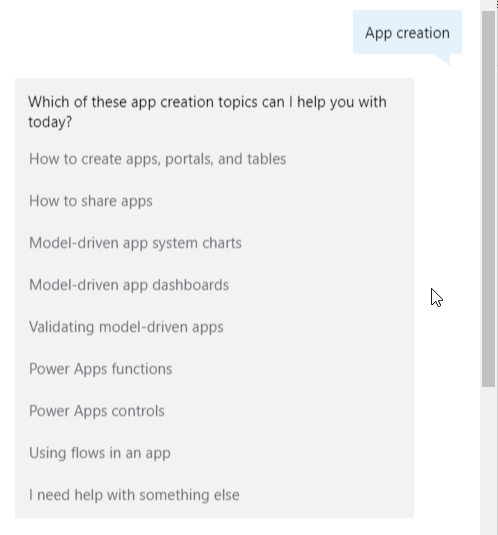Choose the 'How to share apps' option
Image resolution: width=498 pixels, height=535 pixels.
tap(90, 201)
